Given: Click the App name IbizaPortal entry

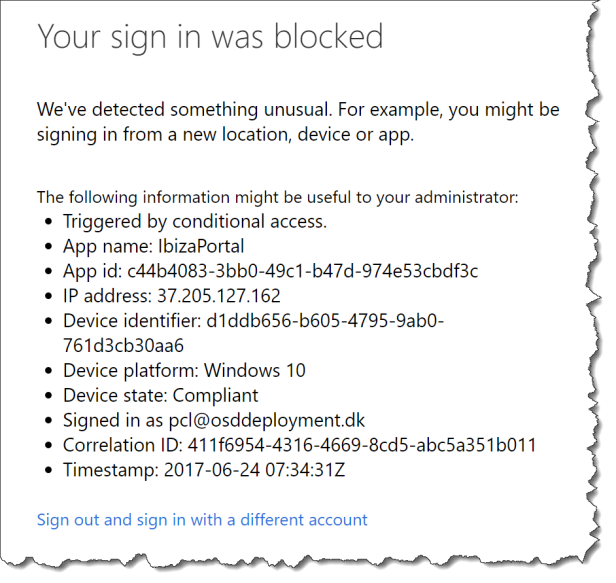Looking at the screenshot, I should tap(154, 247).
